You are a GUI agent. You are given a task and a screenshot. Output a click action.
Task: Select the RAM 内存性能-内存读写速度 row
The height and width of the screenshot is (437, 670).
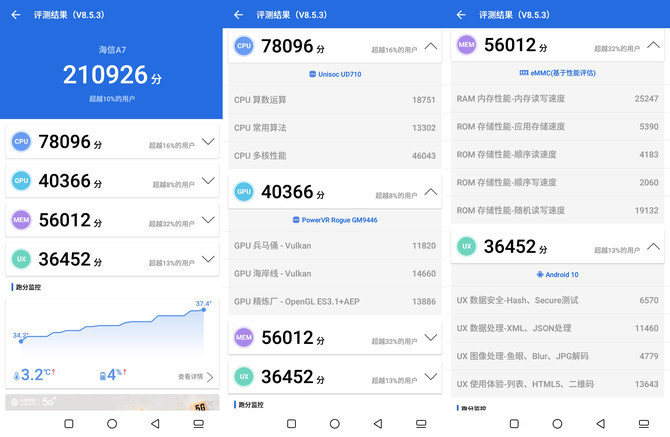tap(557, 99)
